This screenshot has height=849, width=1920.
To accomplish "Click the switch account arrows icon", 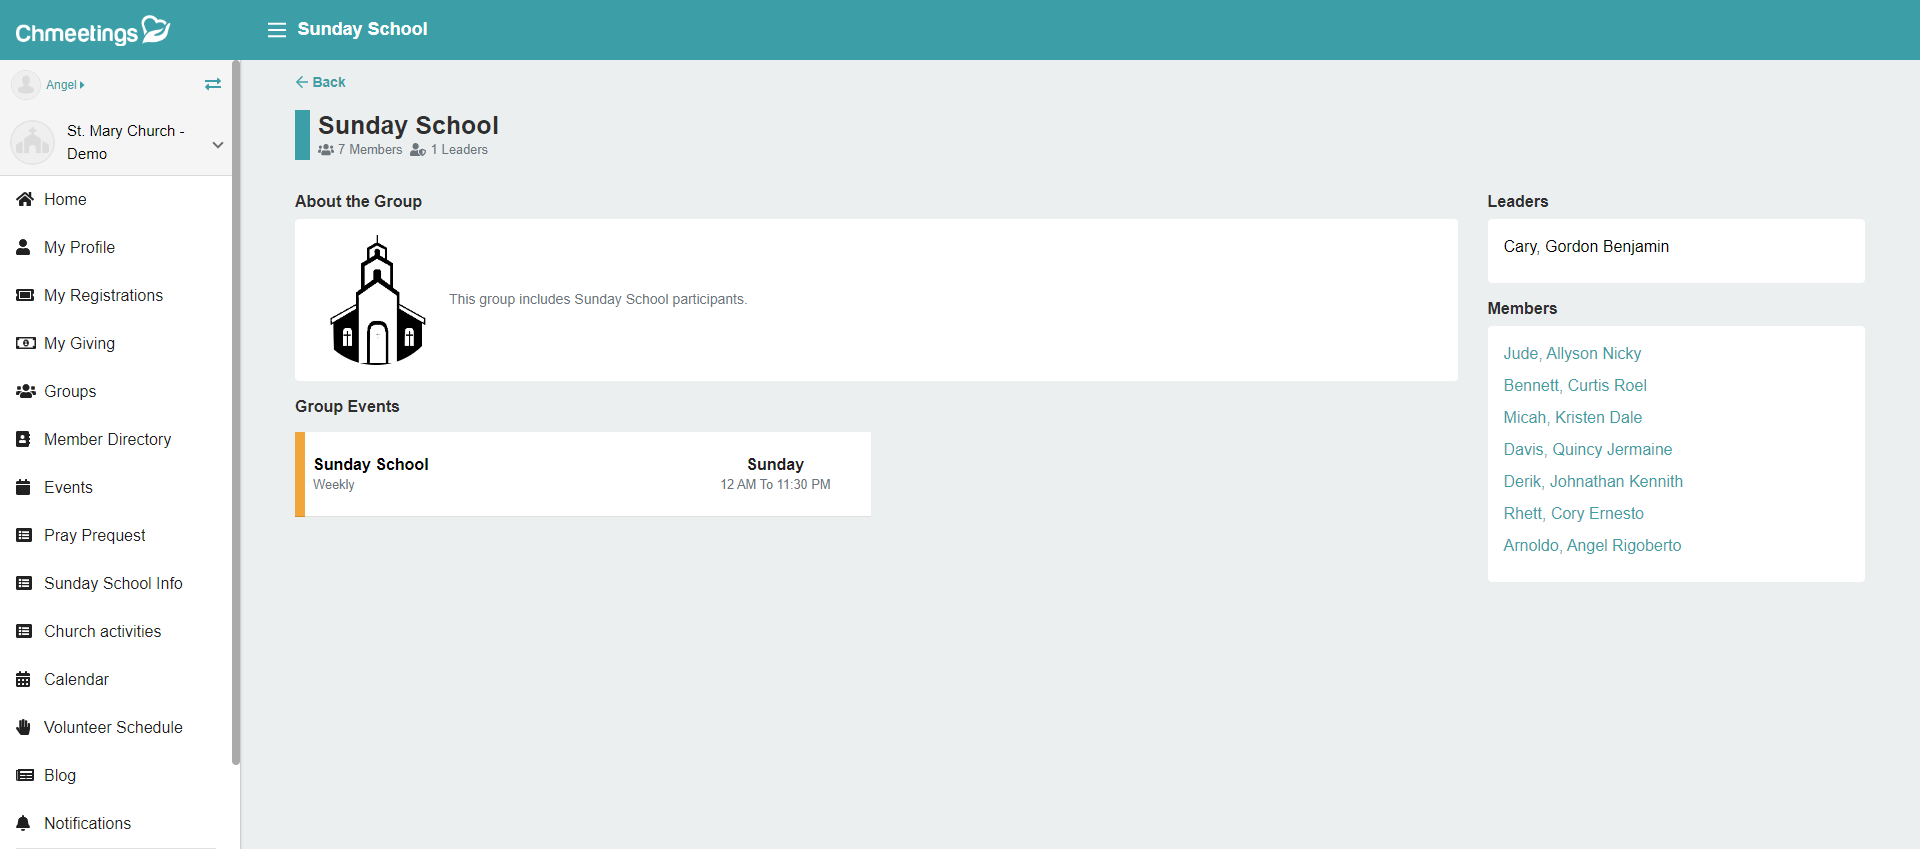I will click(x=213, y=84).
